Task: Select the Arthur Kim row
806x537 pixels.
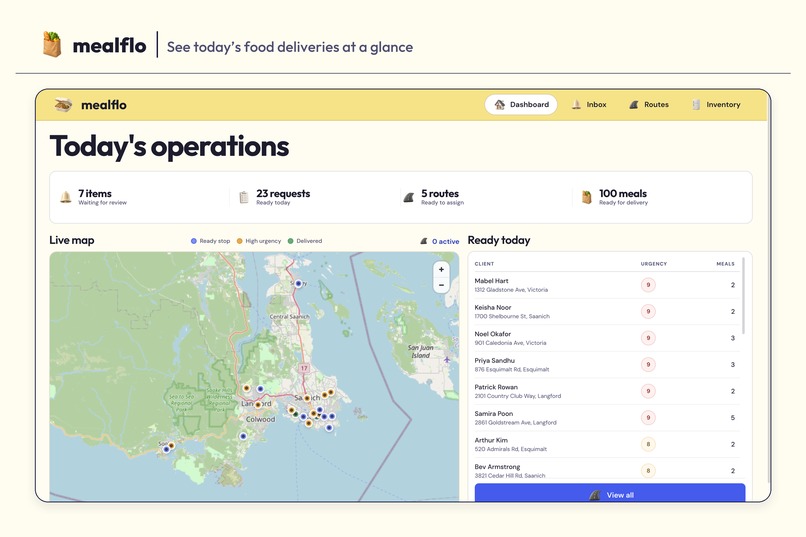Action: (607, 445)
